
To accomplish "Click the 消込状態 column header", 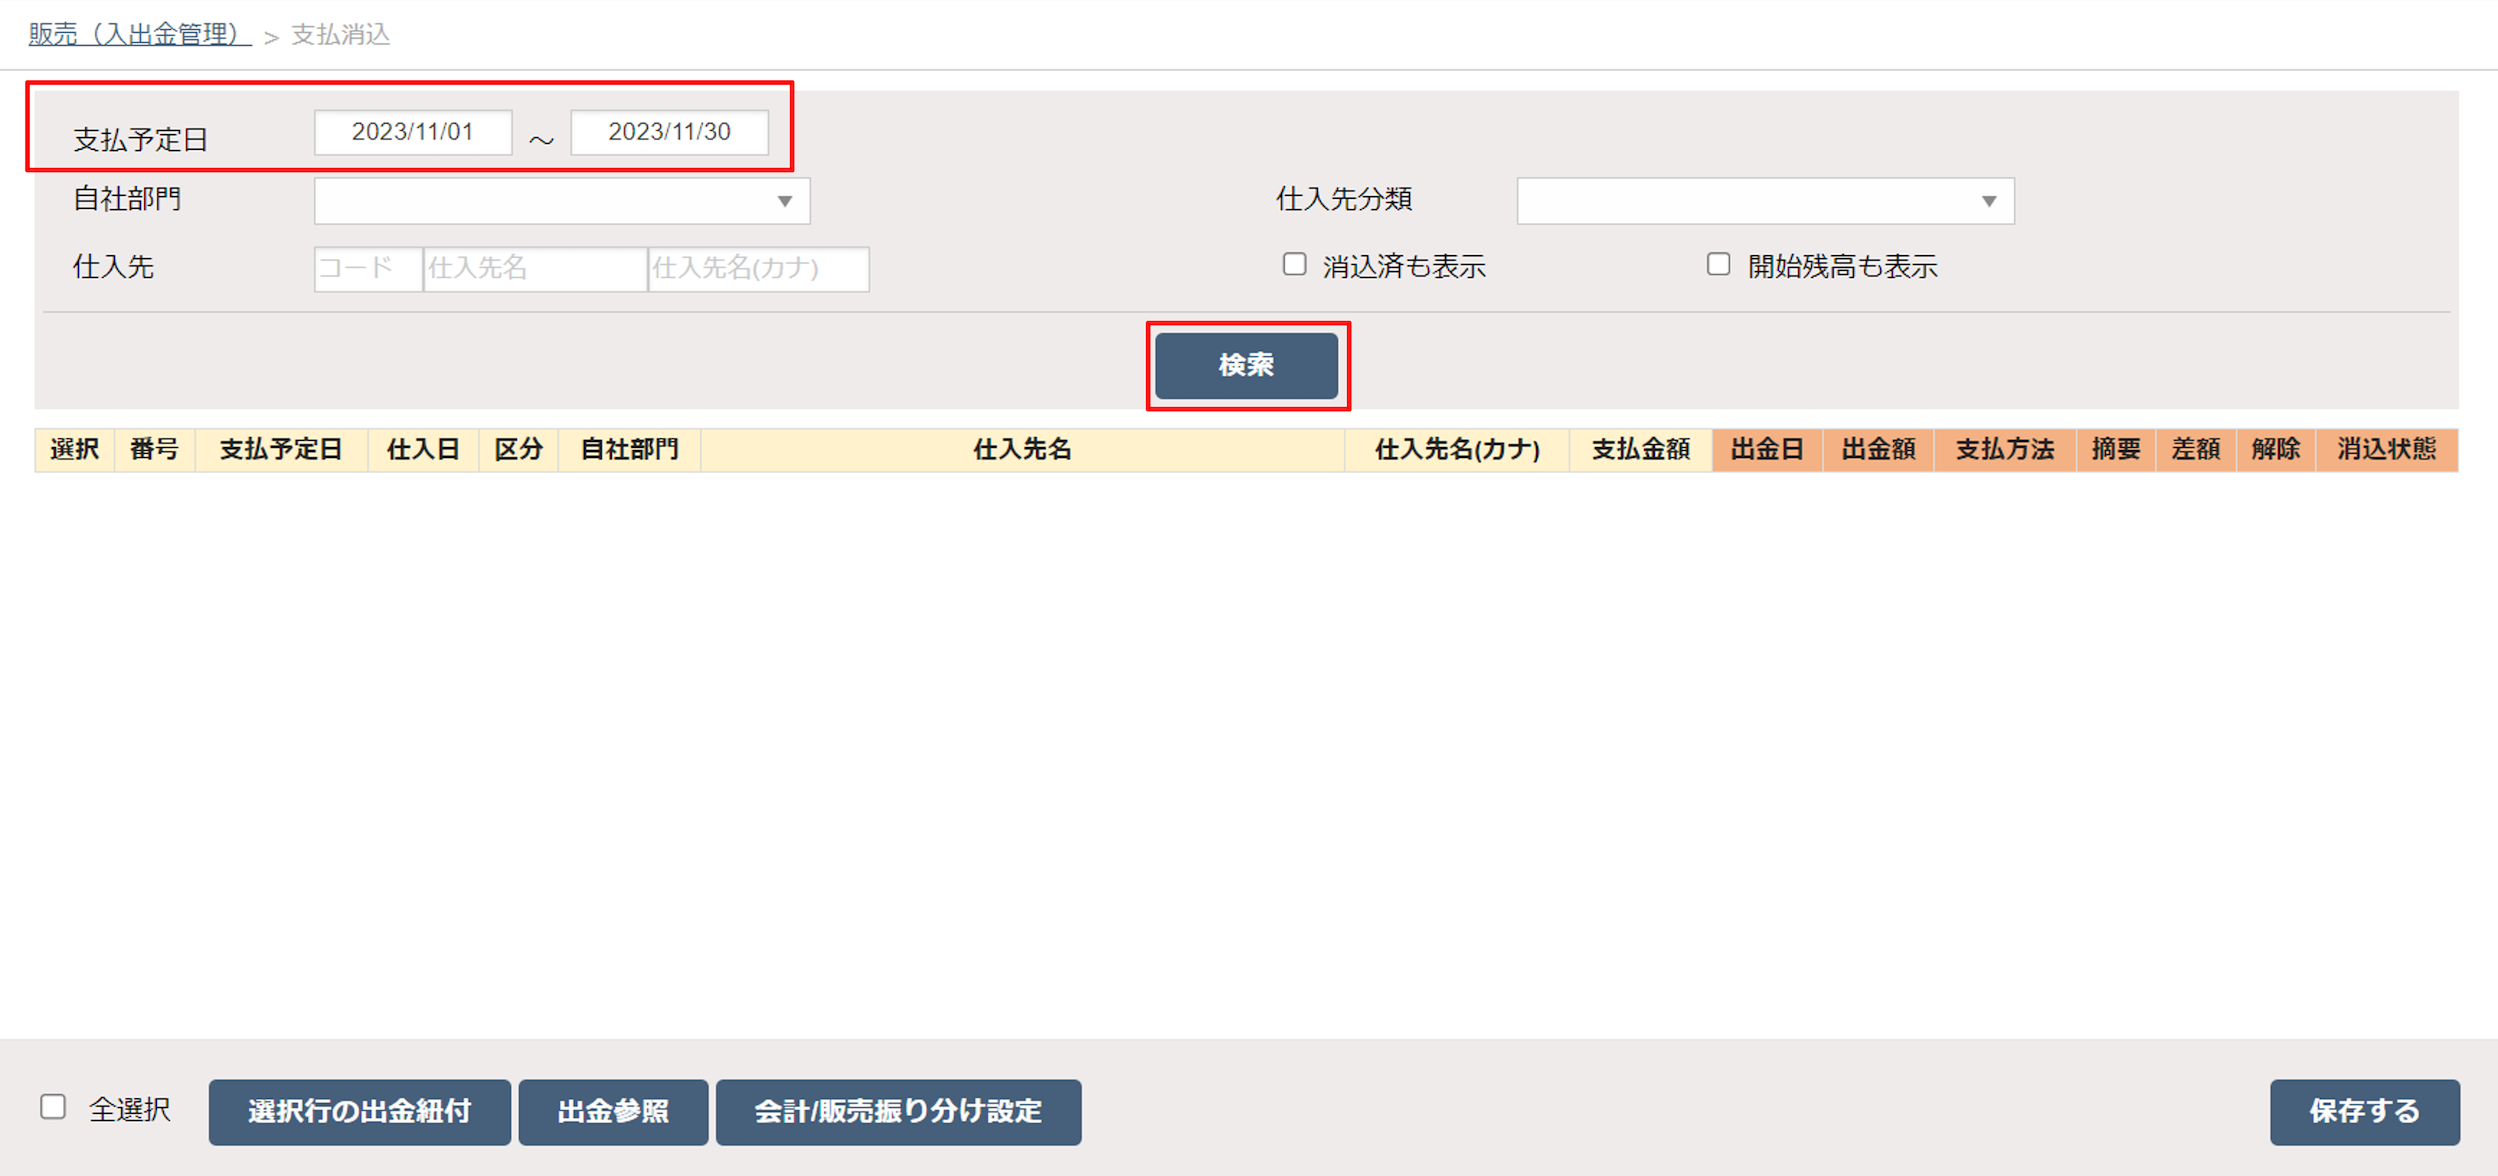I will 2386,449.
